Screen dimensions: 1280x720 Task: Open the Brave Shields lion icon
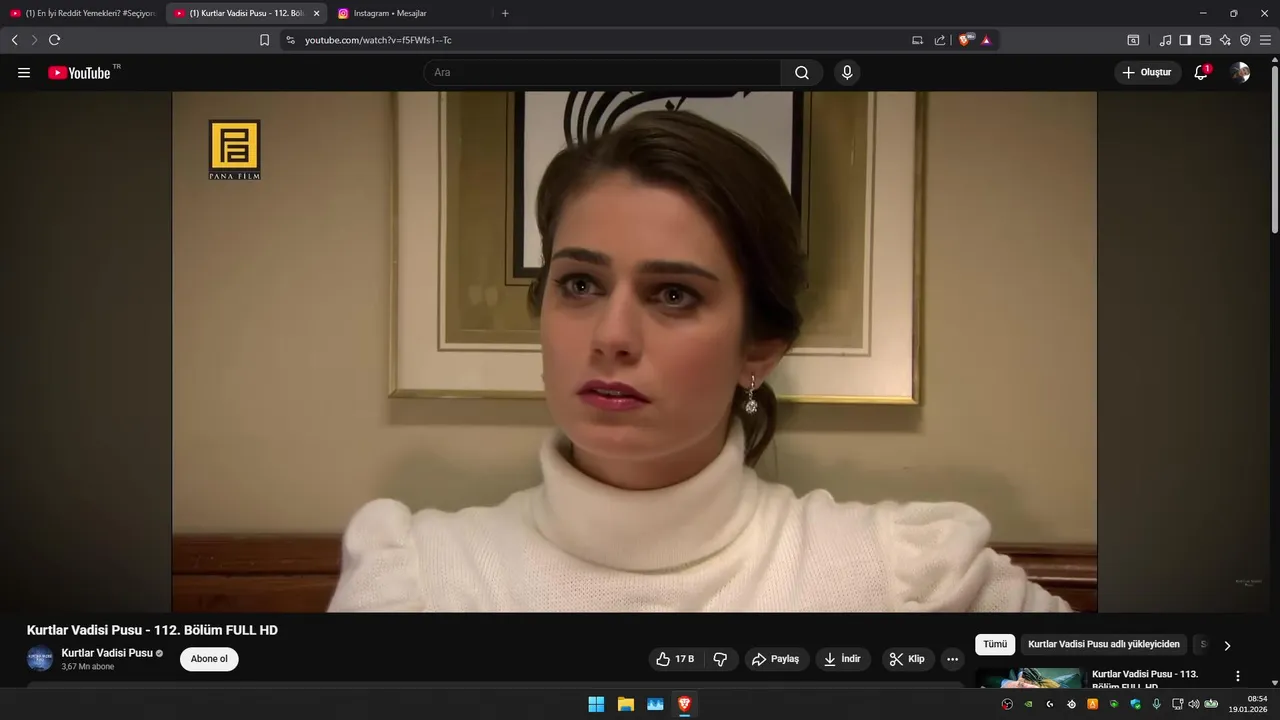click(x=965, y=40)
